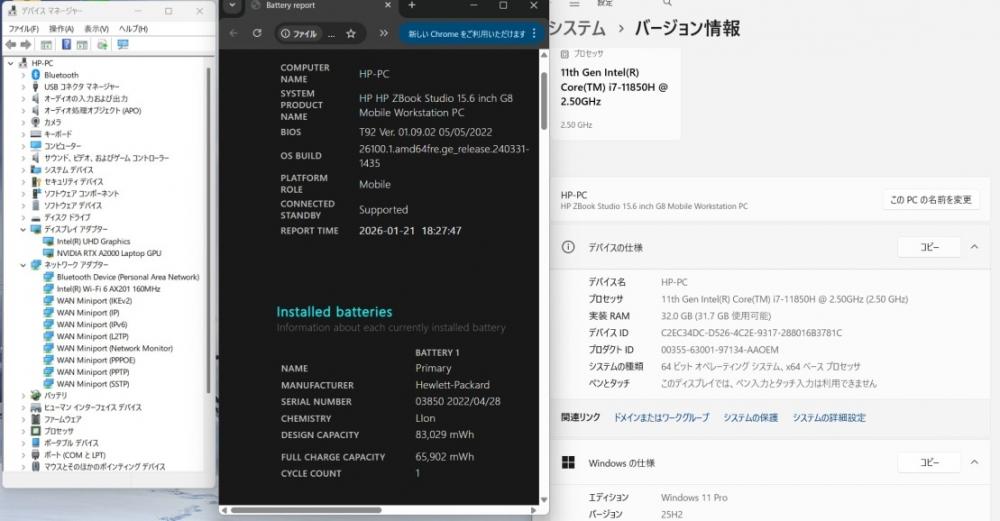Click Battery report page vertical scrollbar thumb
Image resolution: width=1000 pixels, height=521 pixels.
(543, 100)
